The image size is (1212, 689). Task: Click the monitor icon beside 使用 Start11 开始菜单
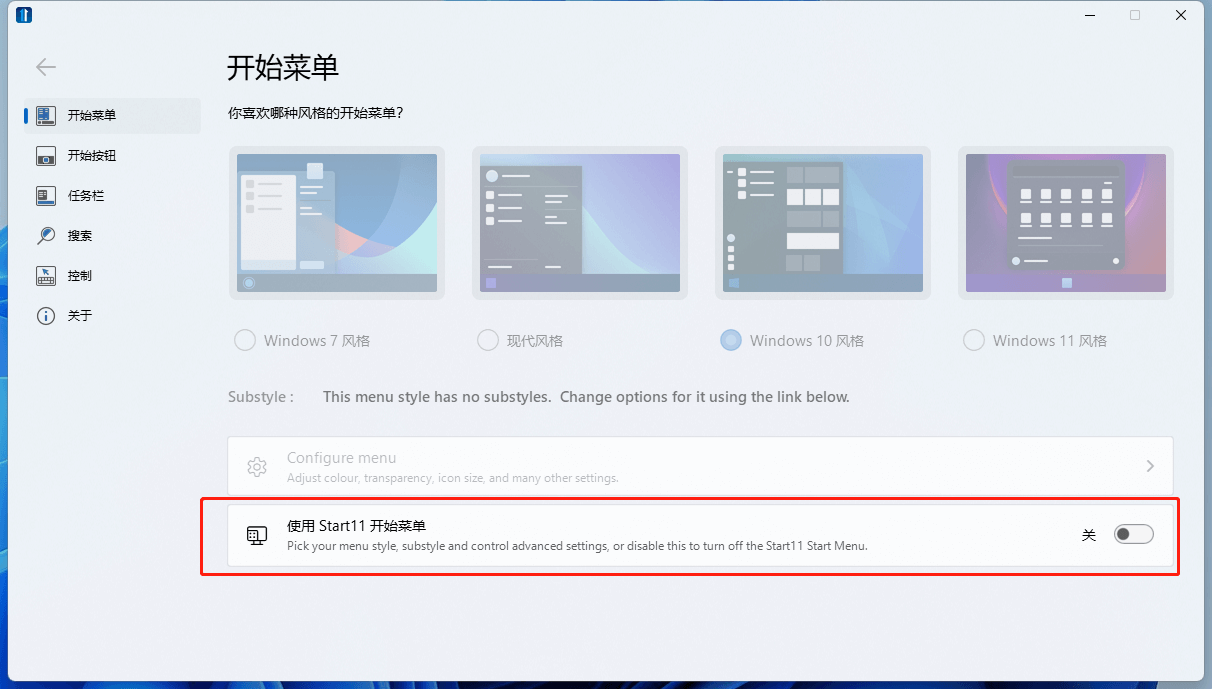(x=257, y=533)
